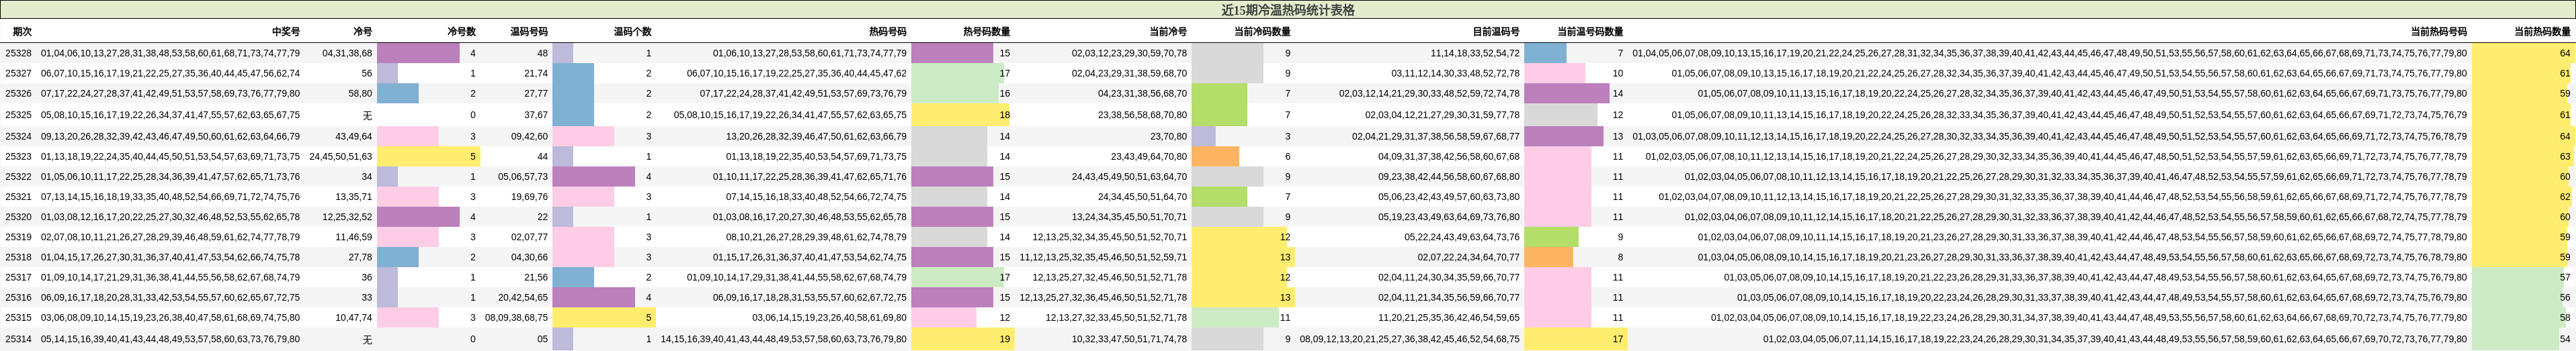Click period number 25327
Viewport: 2576px width, 351px height.
click(x=18, y=73)
